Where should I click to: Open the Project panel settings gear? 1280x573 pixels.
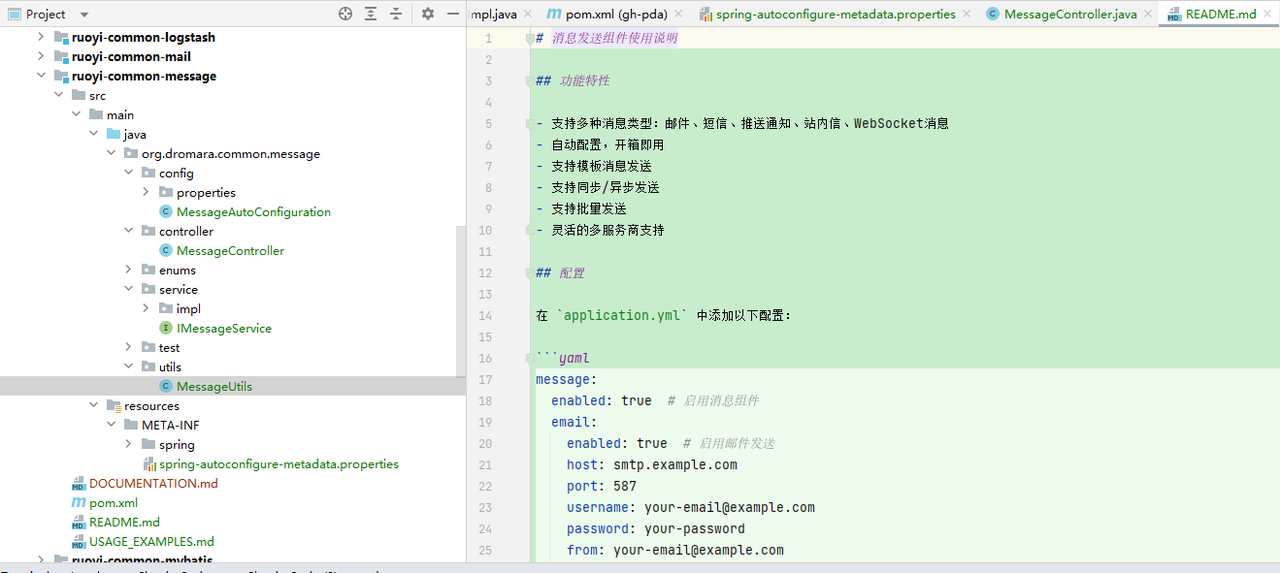pos(428,14)
